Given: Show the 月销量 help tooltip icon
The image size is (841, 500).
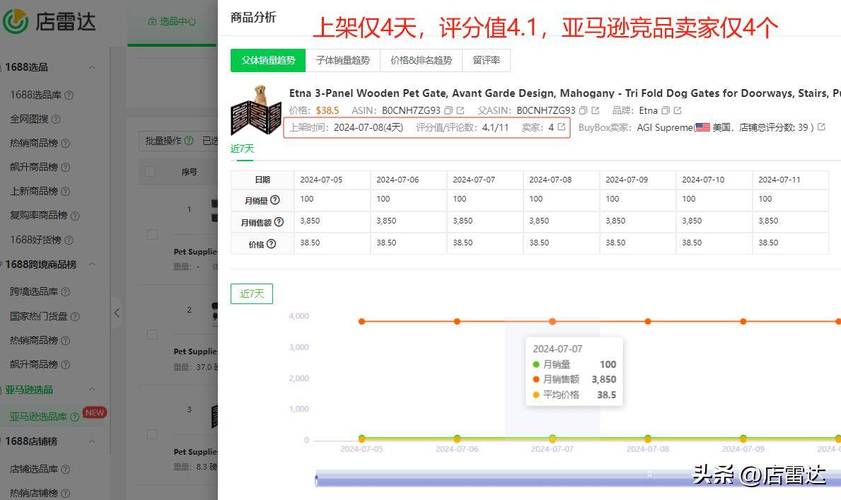Looking at the screenshot, I should 275,200.
